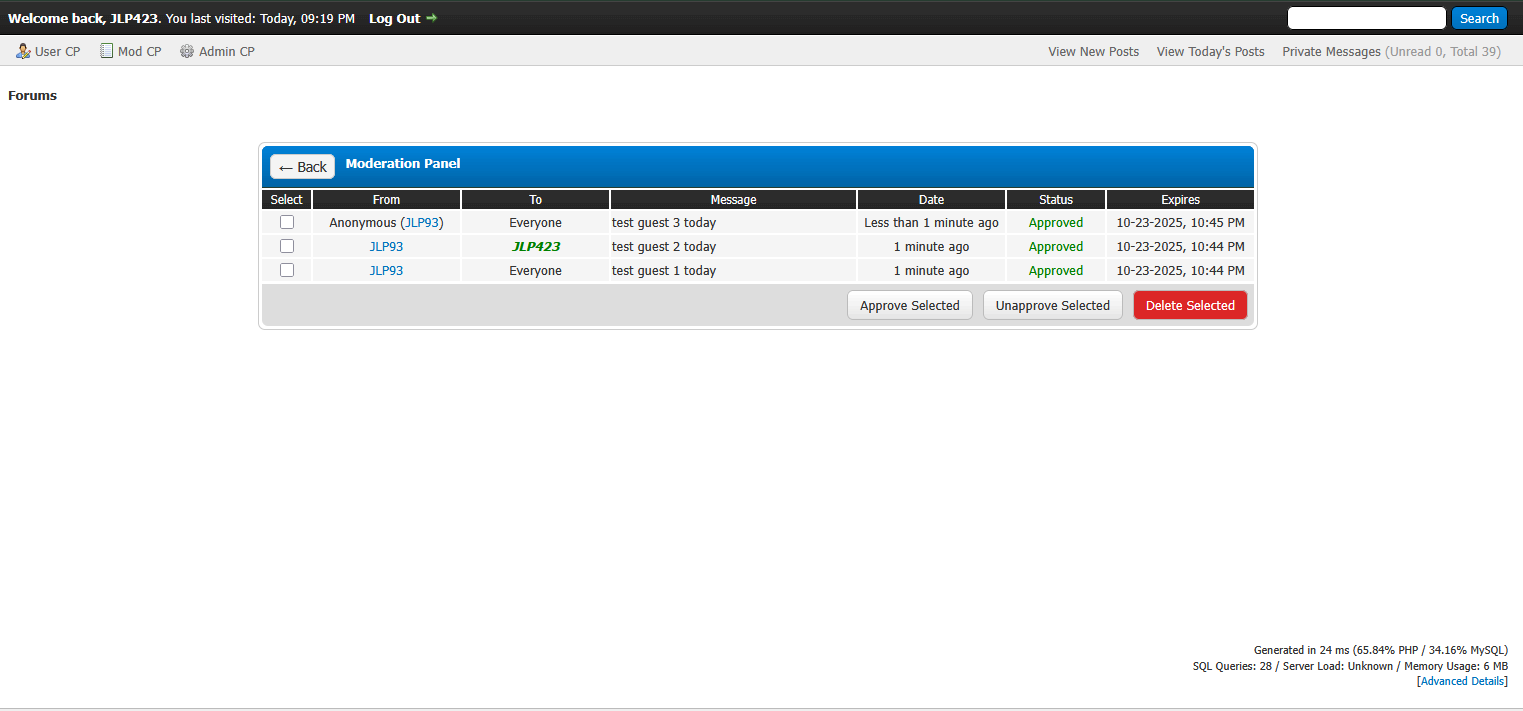1523x711 pixels.
Task: Open JLP93 profile link in Anonymous row
Action: click(x=422, y=223)
